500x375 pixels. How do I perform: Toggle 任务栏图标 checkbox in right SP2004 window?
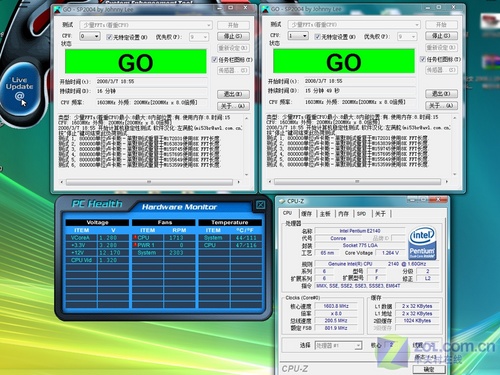[x=423, y=59]
